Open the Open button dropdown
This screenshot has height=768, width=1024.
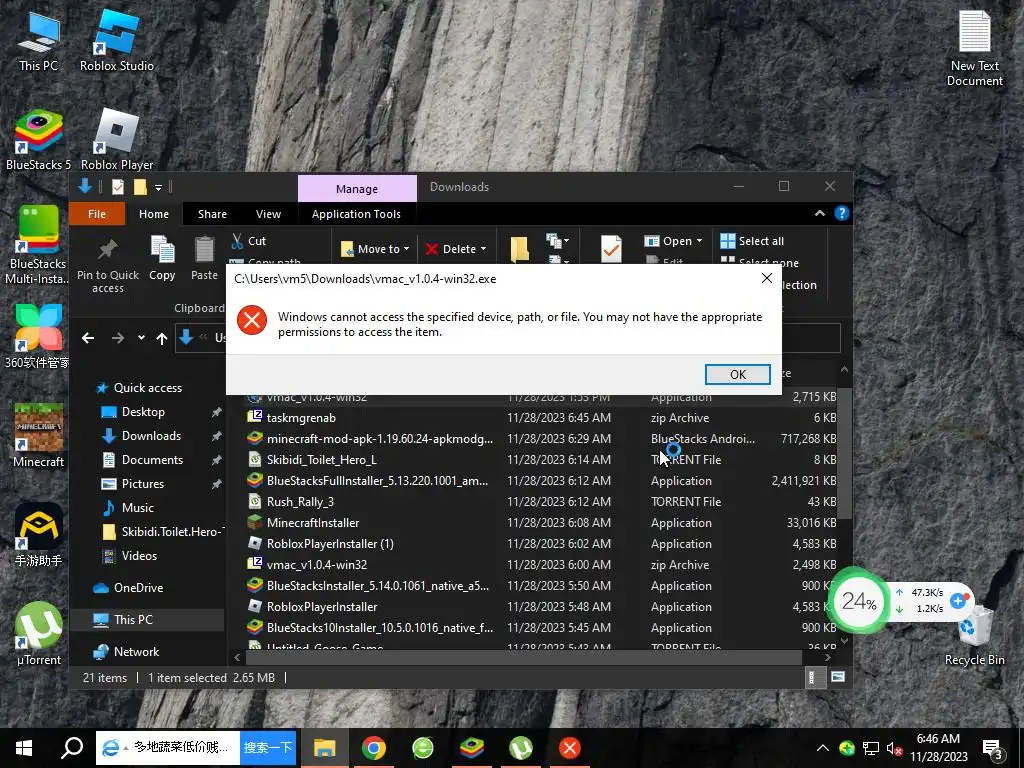pyautogui.click(x=699, y=241)
